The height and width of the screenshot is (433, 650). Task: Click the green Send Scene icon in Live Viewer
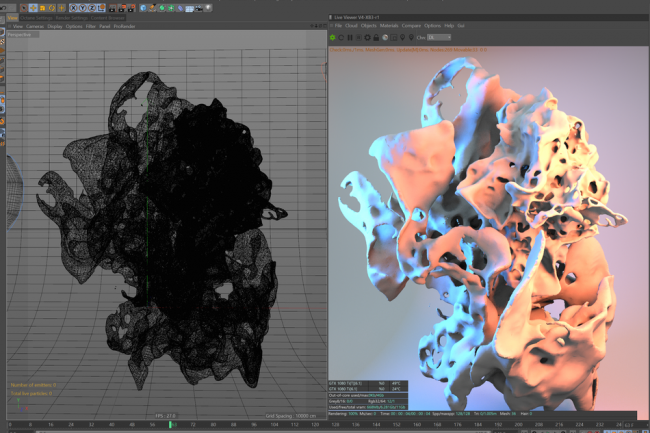[332, 37]
